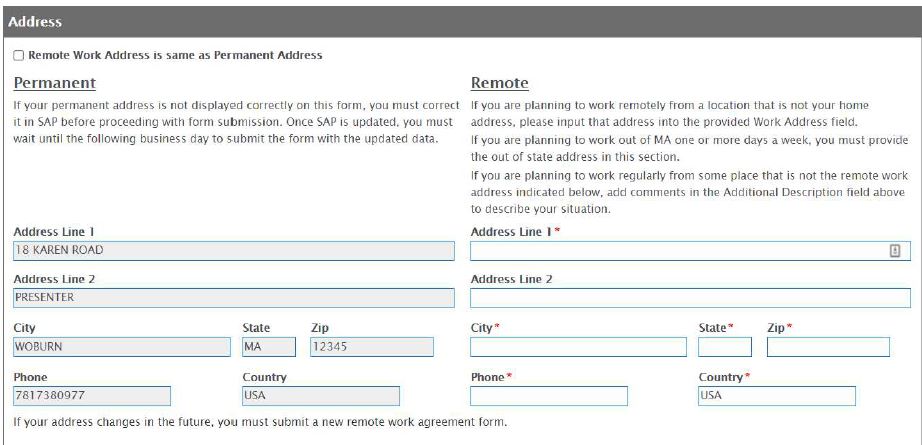Image resolution: width=922 pixels, height=445 pixels.
Task: Click Permanent Zip field '12345'
Action: 370,347
